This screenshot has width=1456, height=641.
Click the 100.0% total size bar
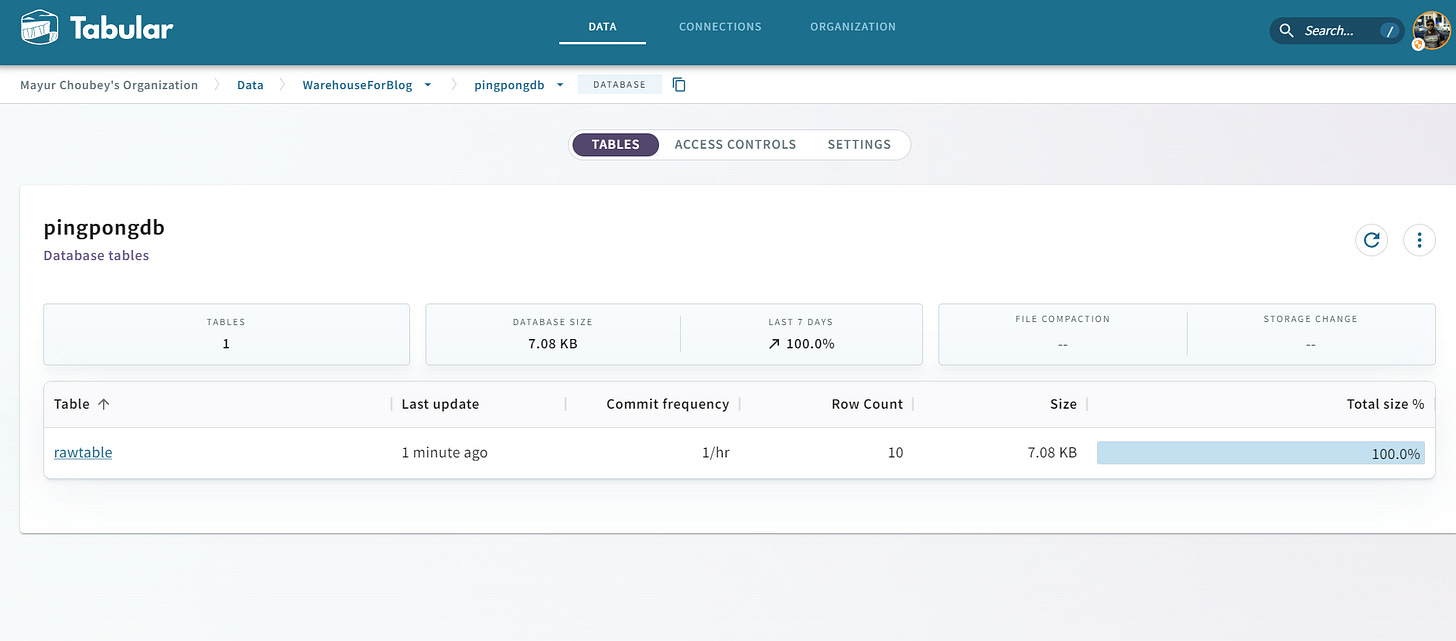point(1260,453)
